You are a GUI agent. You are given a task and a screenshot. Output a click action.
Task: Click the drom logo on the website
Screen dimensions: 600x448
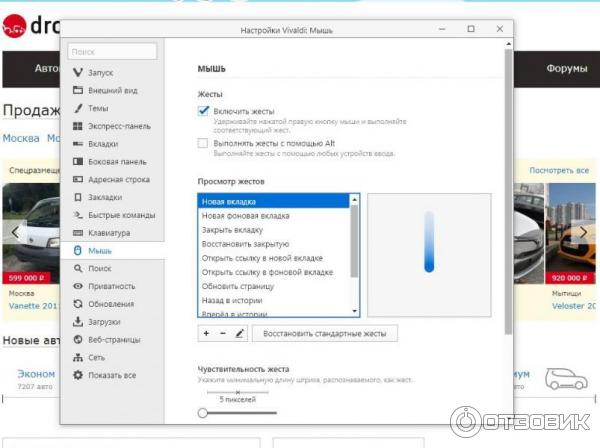[31, 26]
